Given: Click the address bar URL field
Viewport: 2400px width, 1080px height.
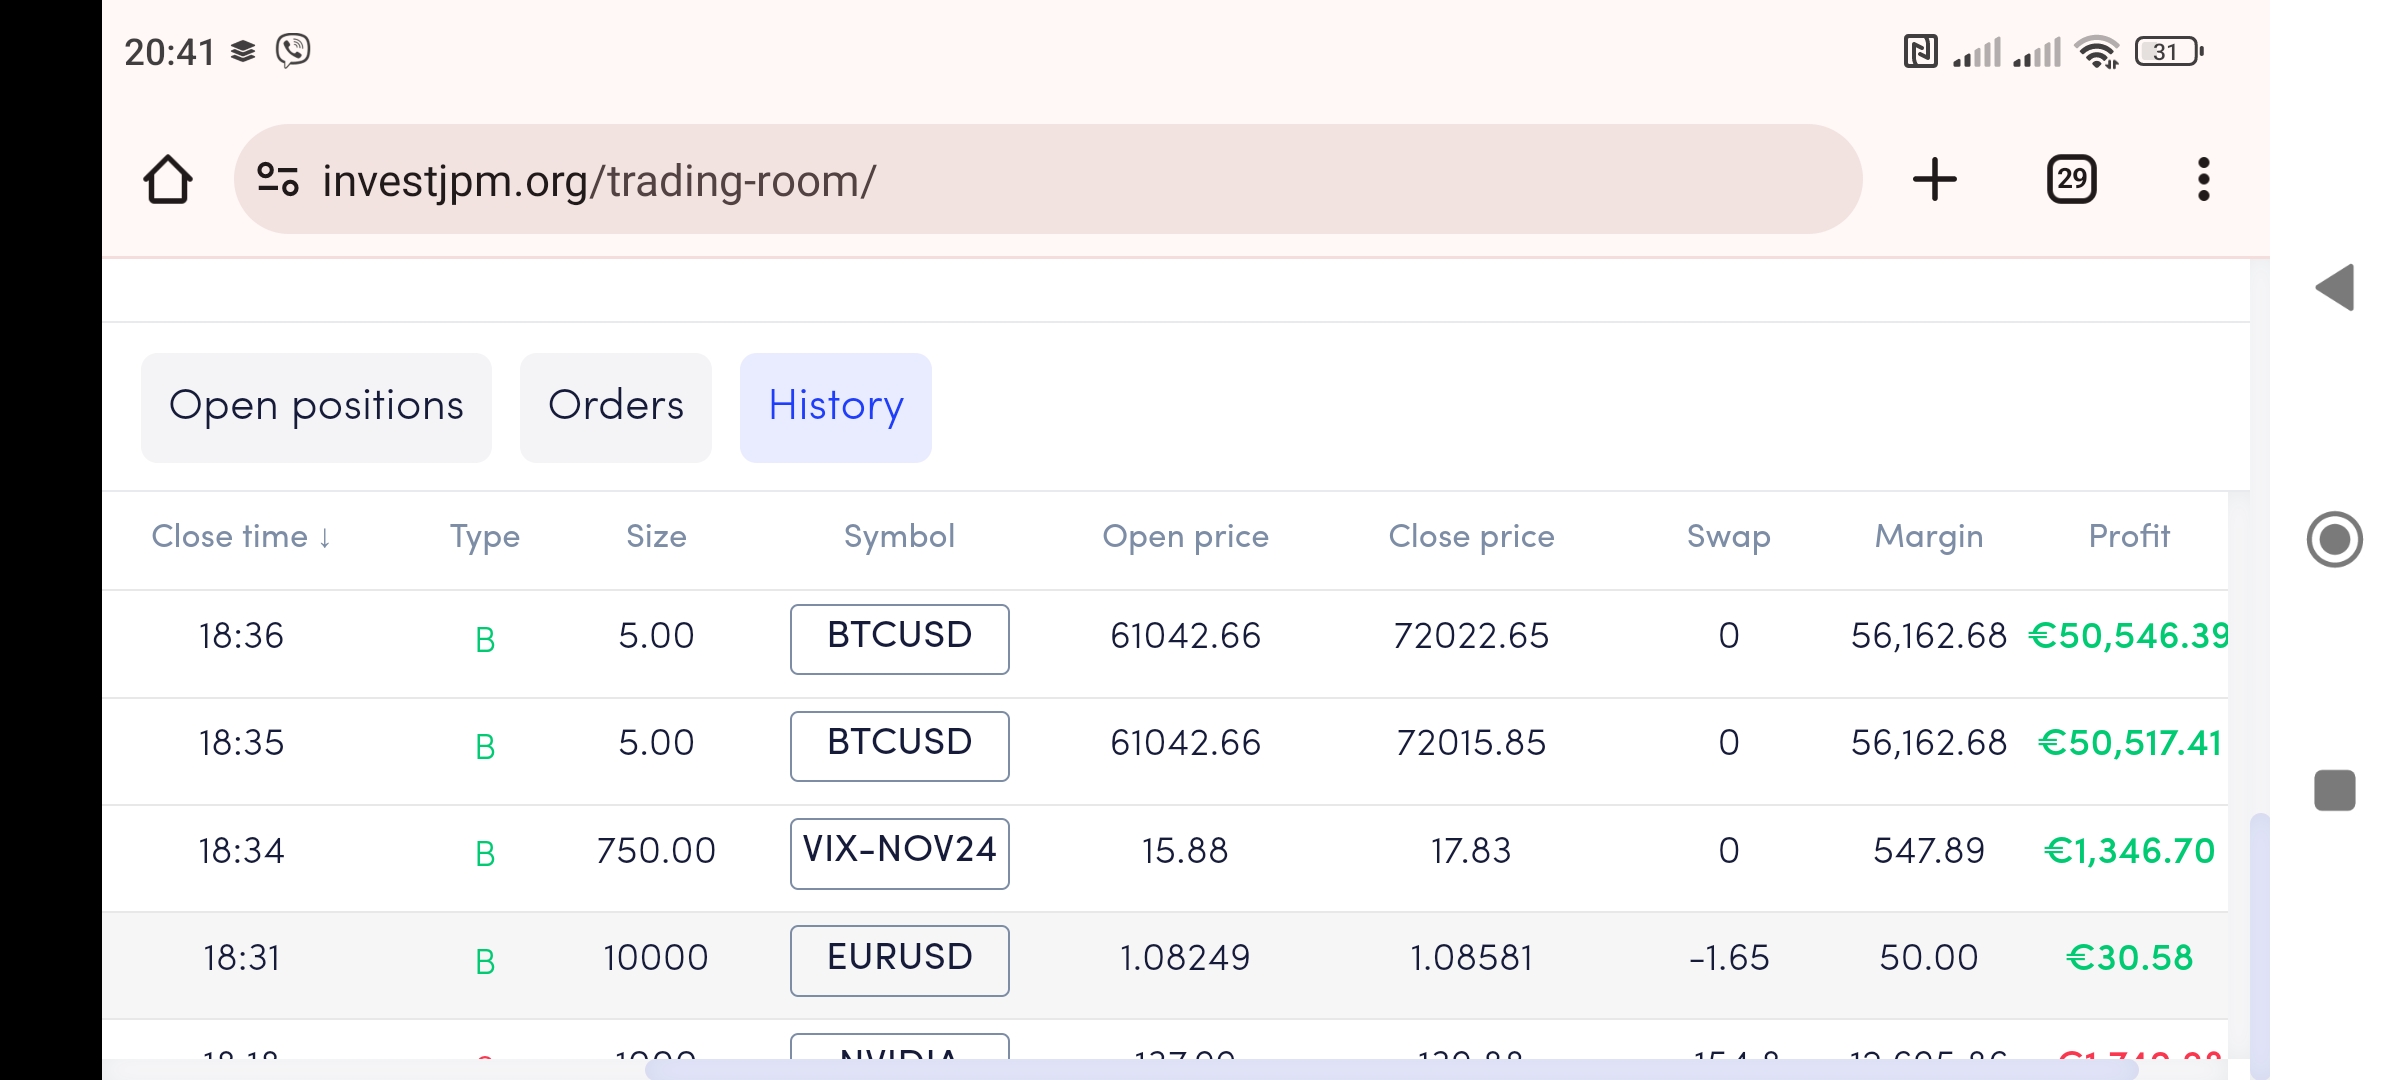Looking at the screenshot, I should coord(1000,180).
